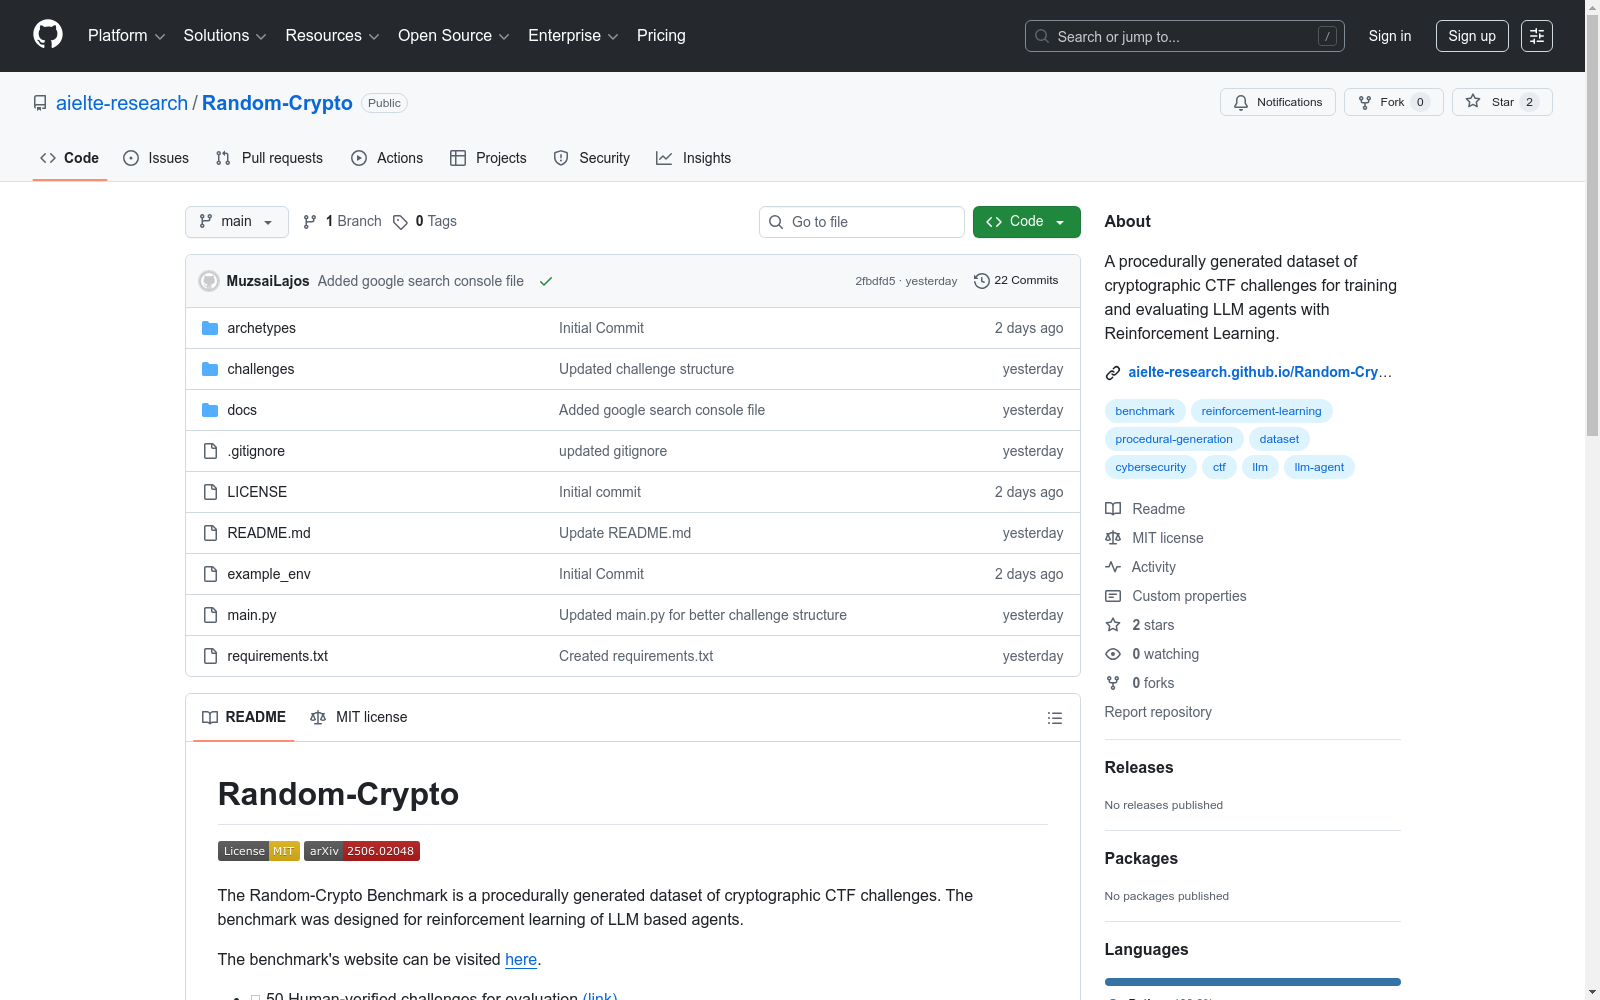The image size is (1600, 1000).
Task: Open Custom properties in sidebar
Action: 1176,596
